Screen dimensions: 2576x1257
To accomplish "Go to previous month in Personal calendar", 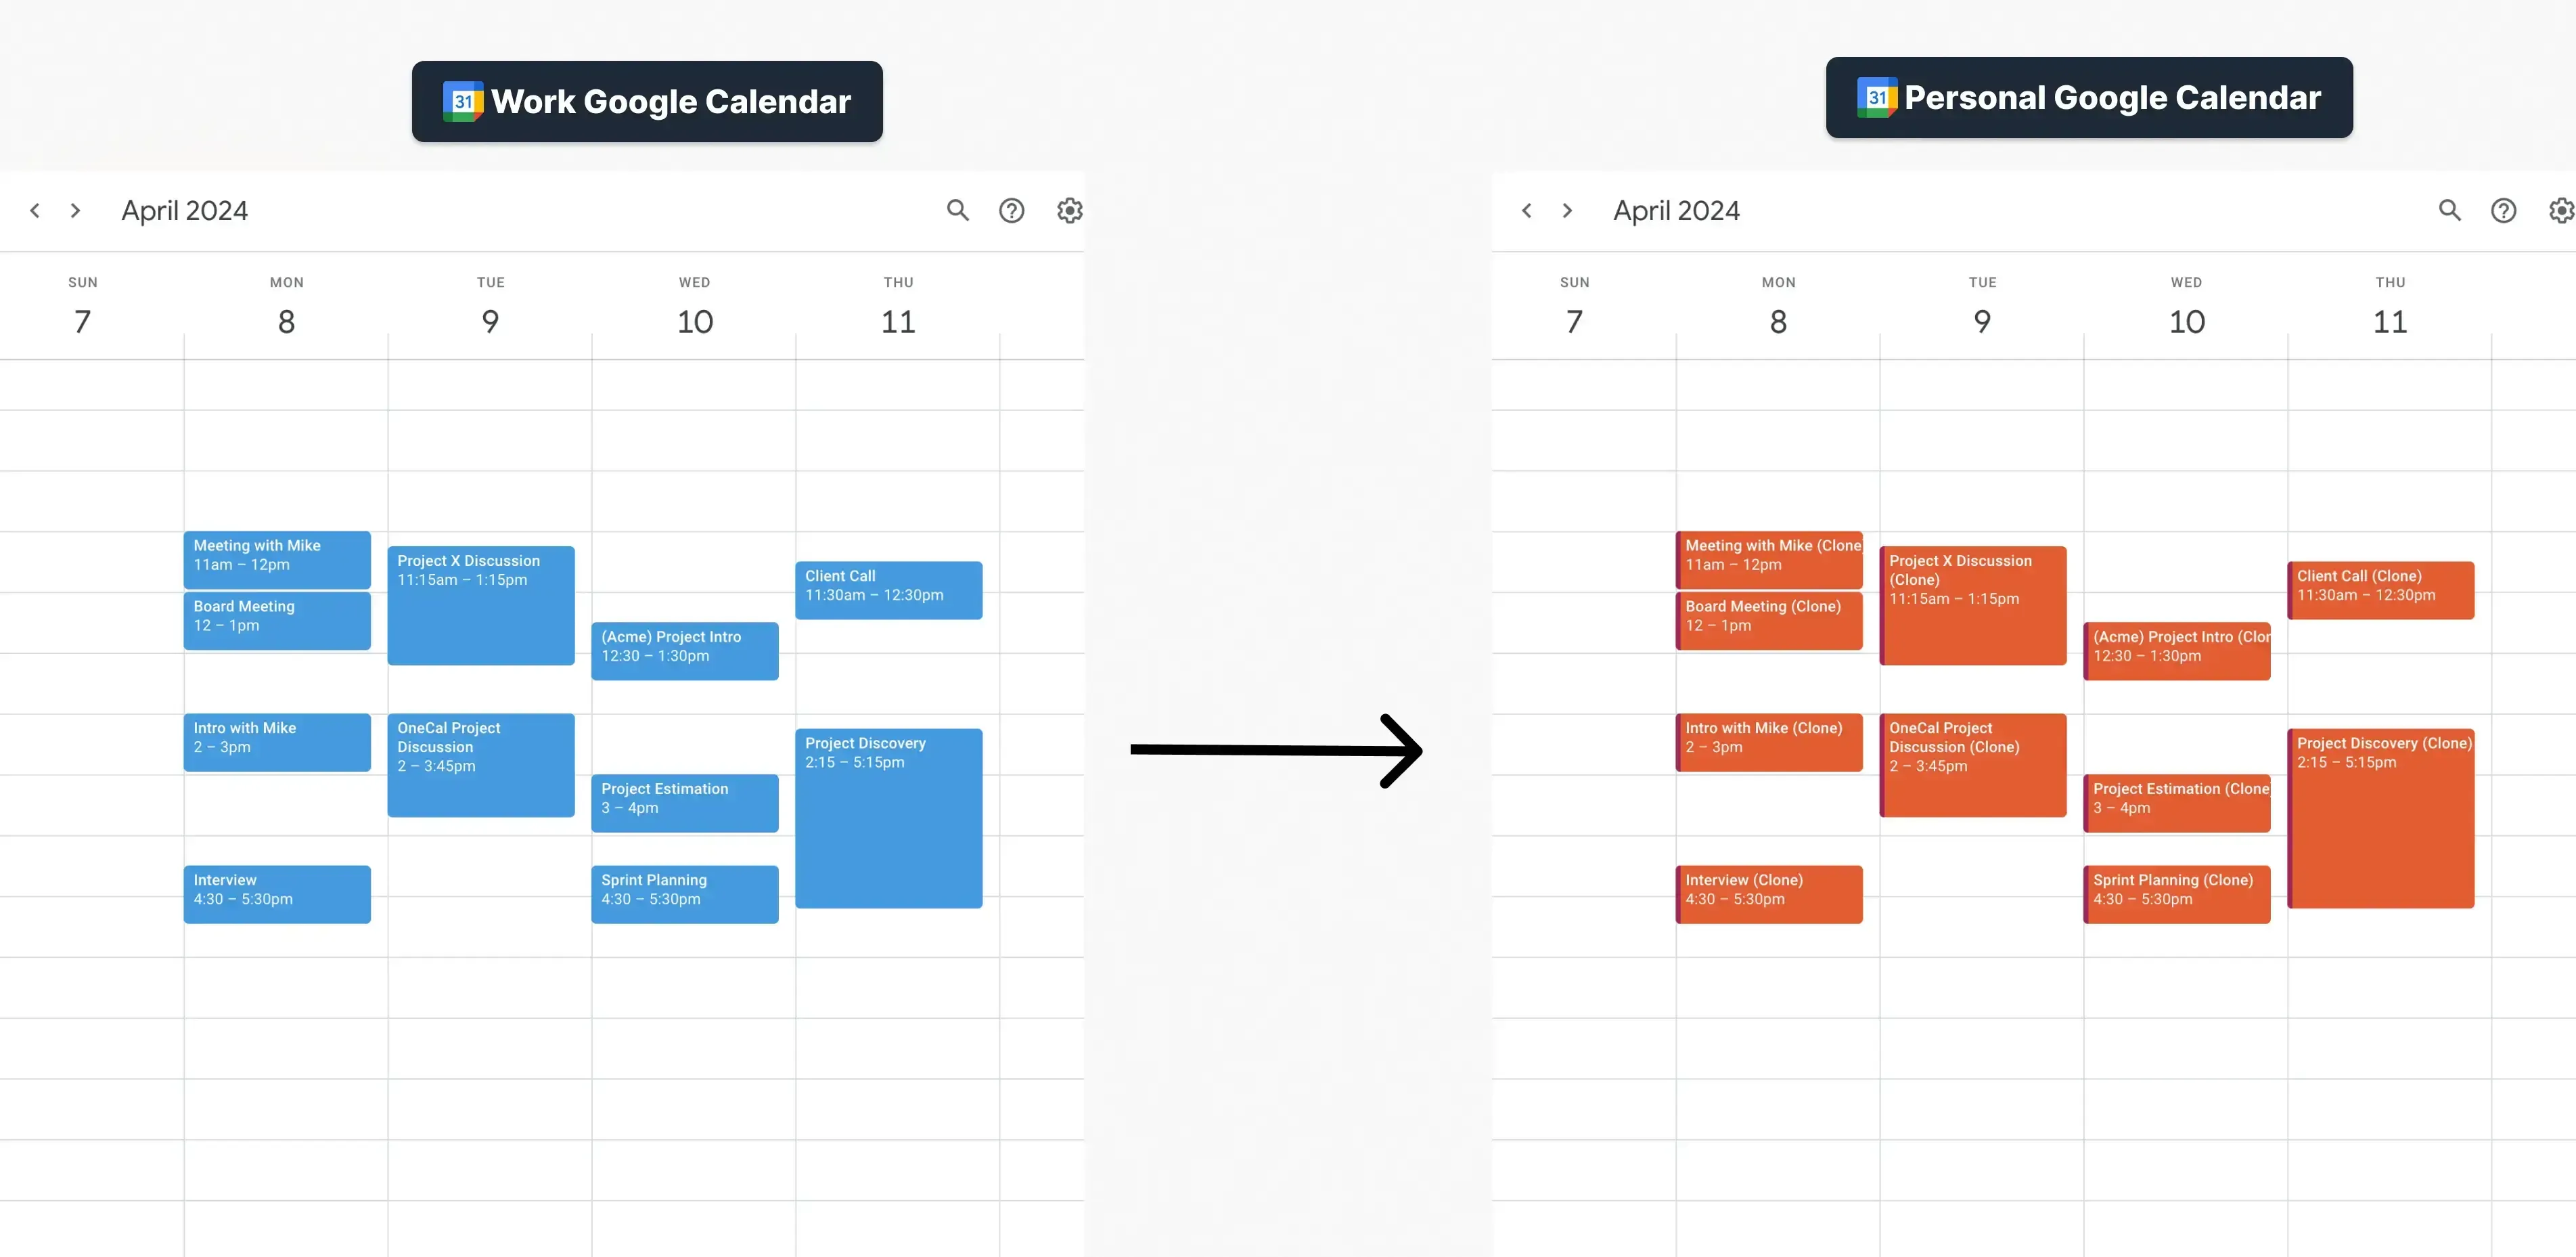I will pyautogui.click(x=1527, y=210).
